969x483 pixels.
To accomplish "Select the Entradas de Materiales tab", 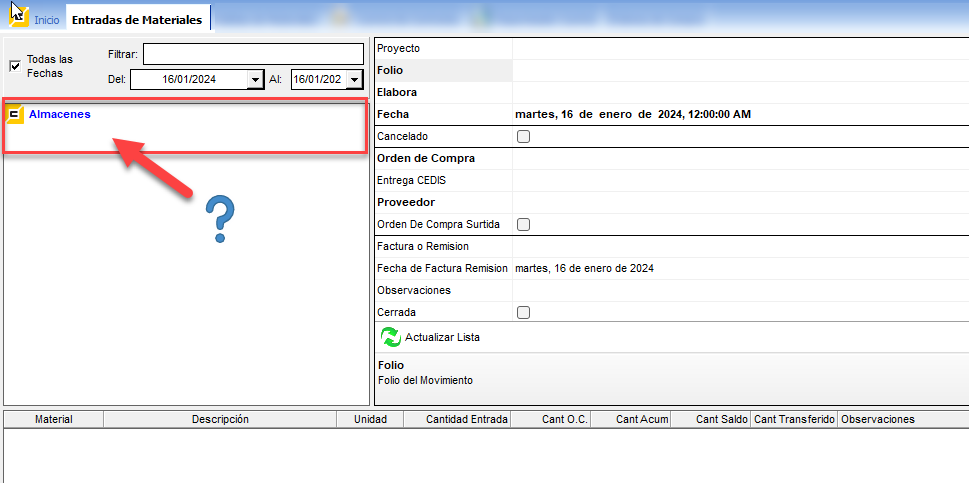I will pyautogui.click(x=137, y=20).
